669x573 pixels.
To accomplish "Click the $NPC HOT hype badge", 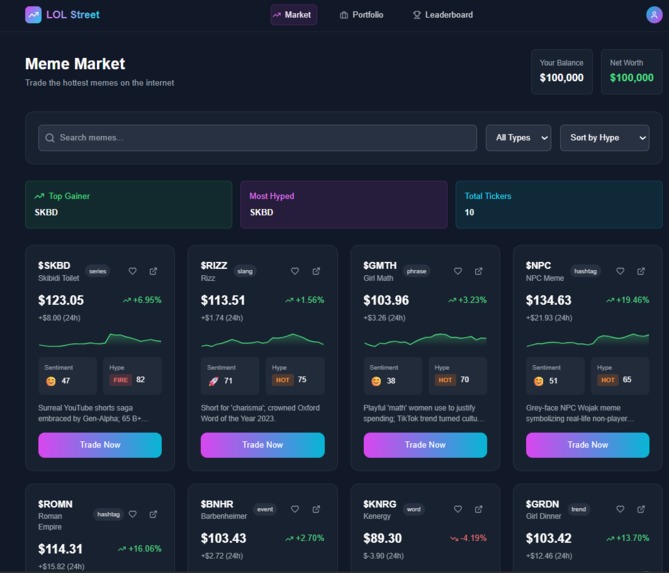I will pos(608,380).
